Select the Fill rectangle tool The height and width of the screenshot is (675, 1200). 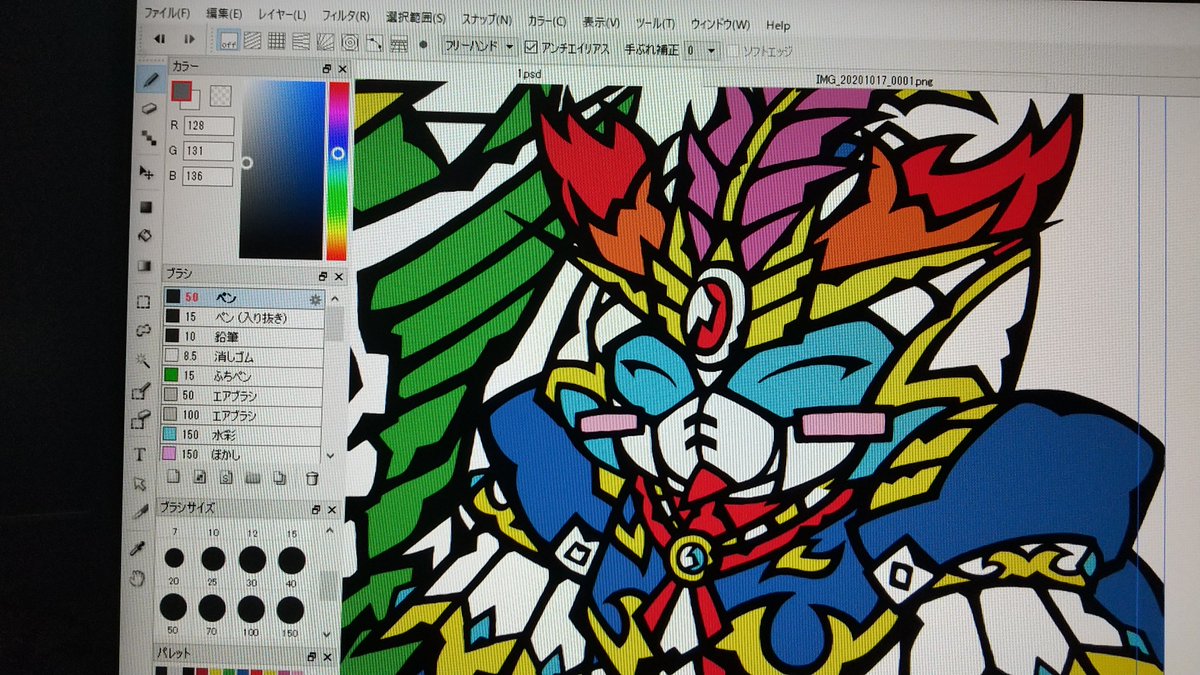pyautogui.click(x=146, y=206)
